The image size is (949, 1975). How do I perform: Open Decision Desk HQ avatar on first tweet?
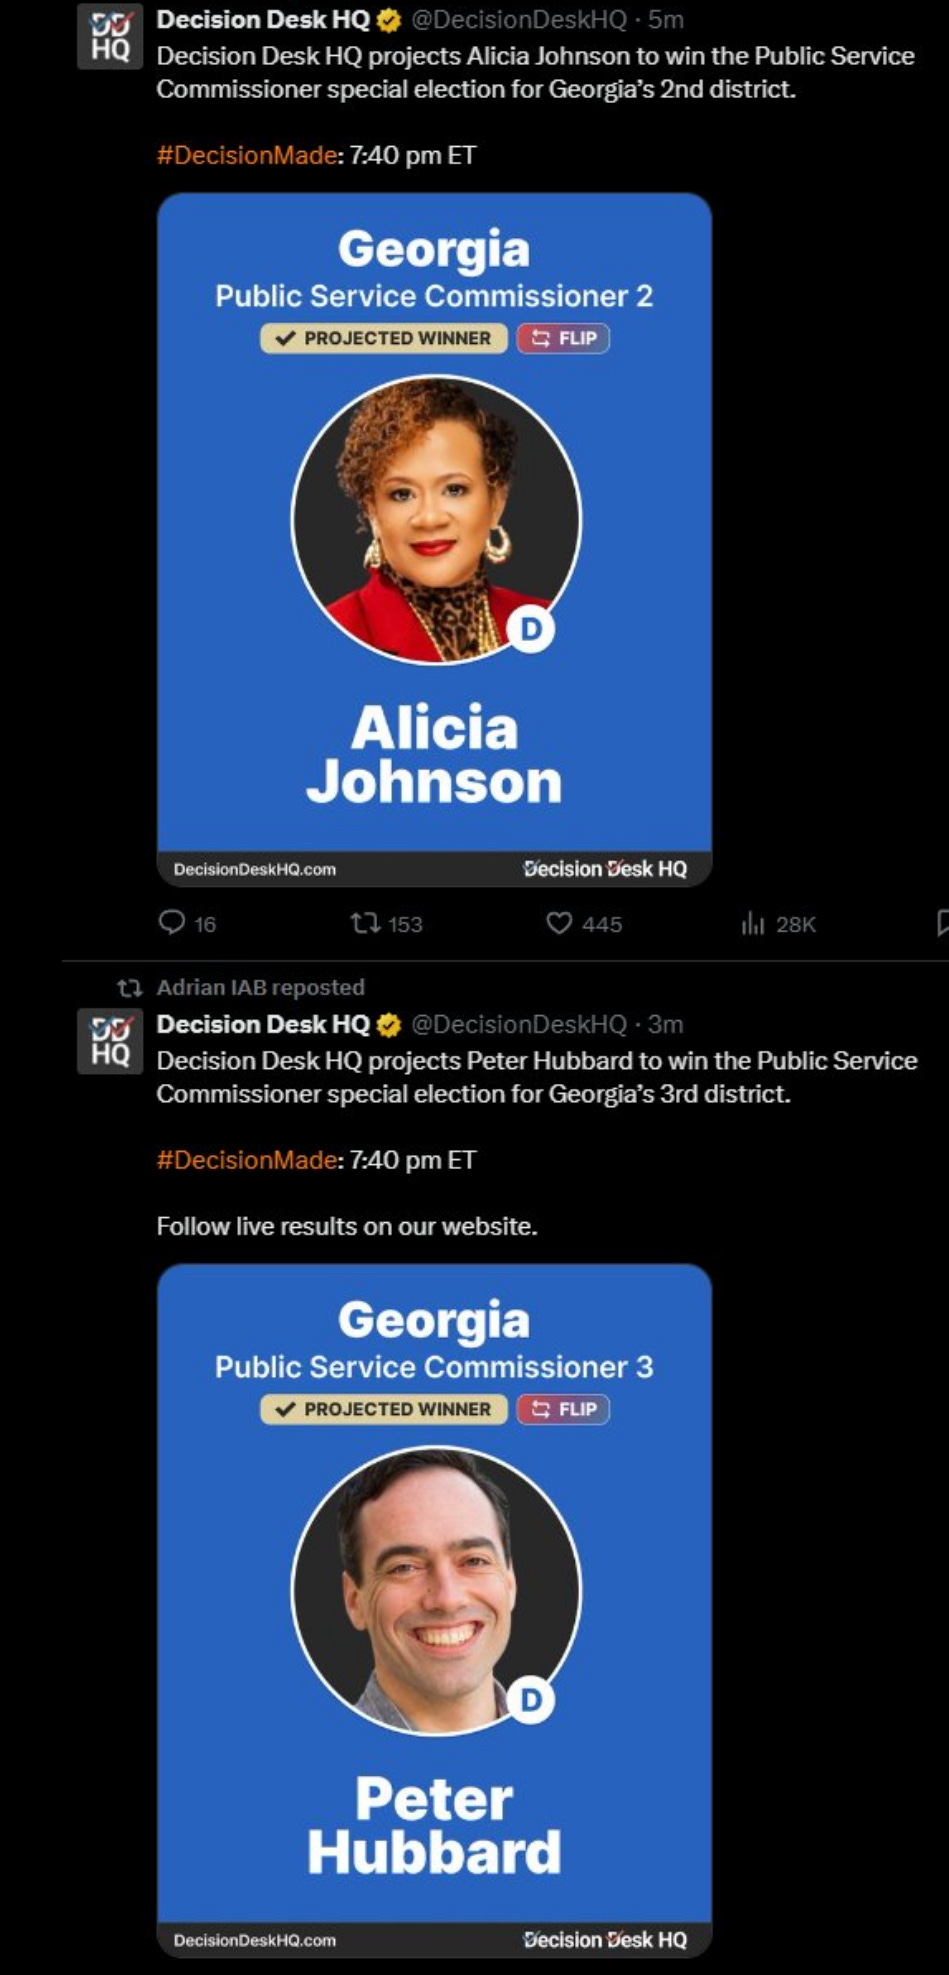click(x=110, y=36)
